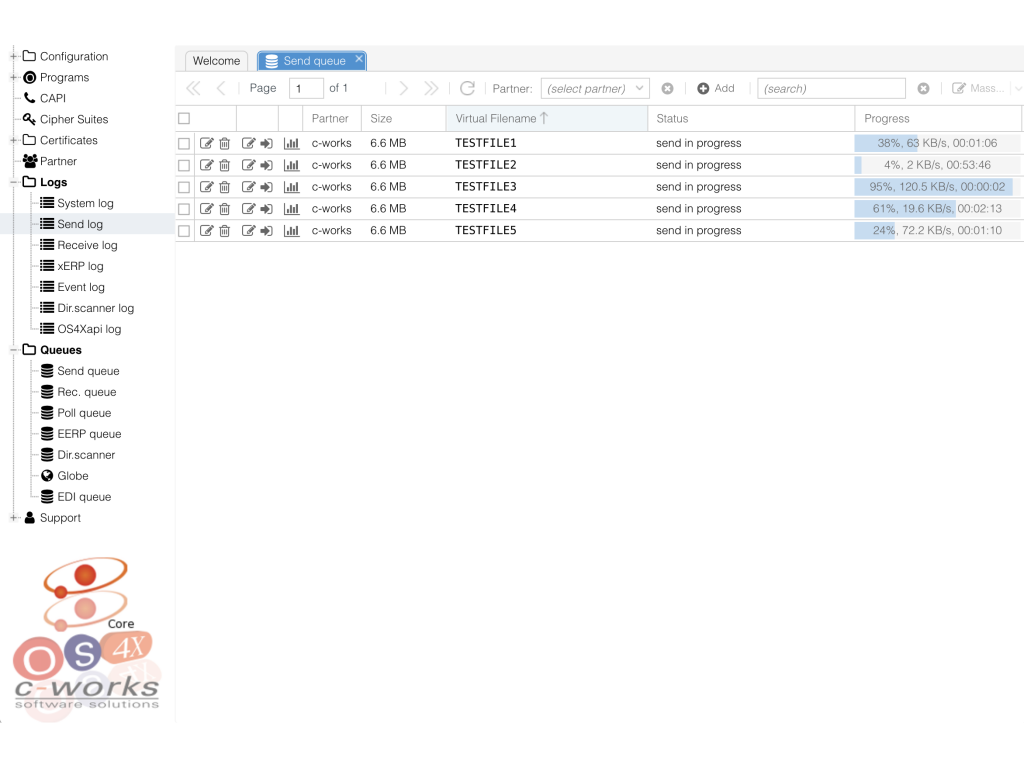Open Globe in the Queues tree
Image resolution: width=1024 pixels, height=768 pixels.
(x=72, y=476)
